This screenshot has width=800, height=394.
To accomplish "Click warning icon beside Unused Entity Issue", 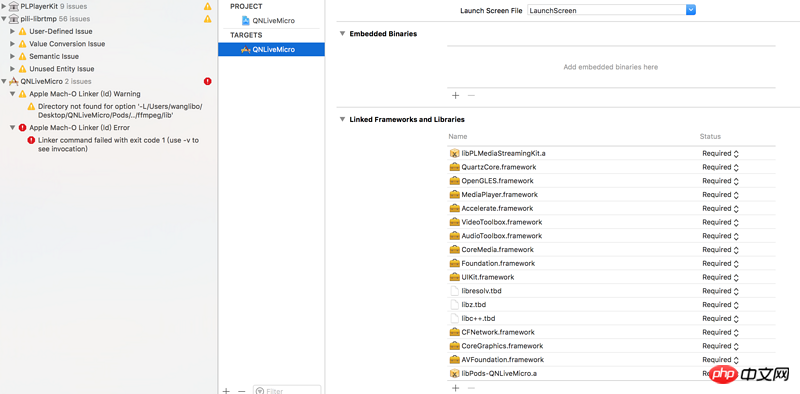I will coord(22,69).
